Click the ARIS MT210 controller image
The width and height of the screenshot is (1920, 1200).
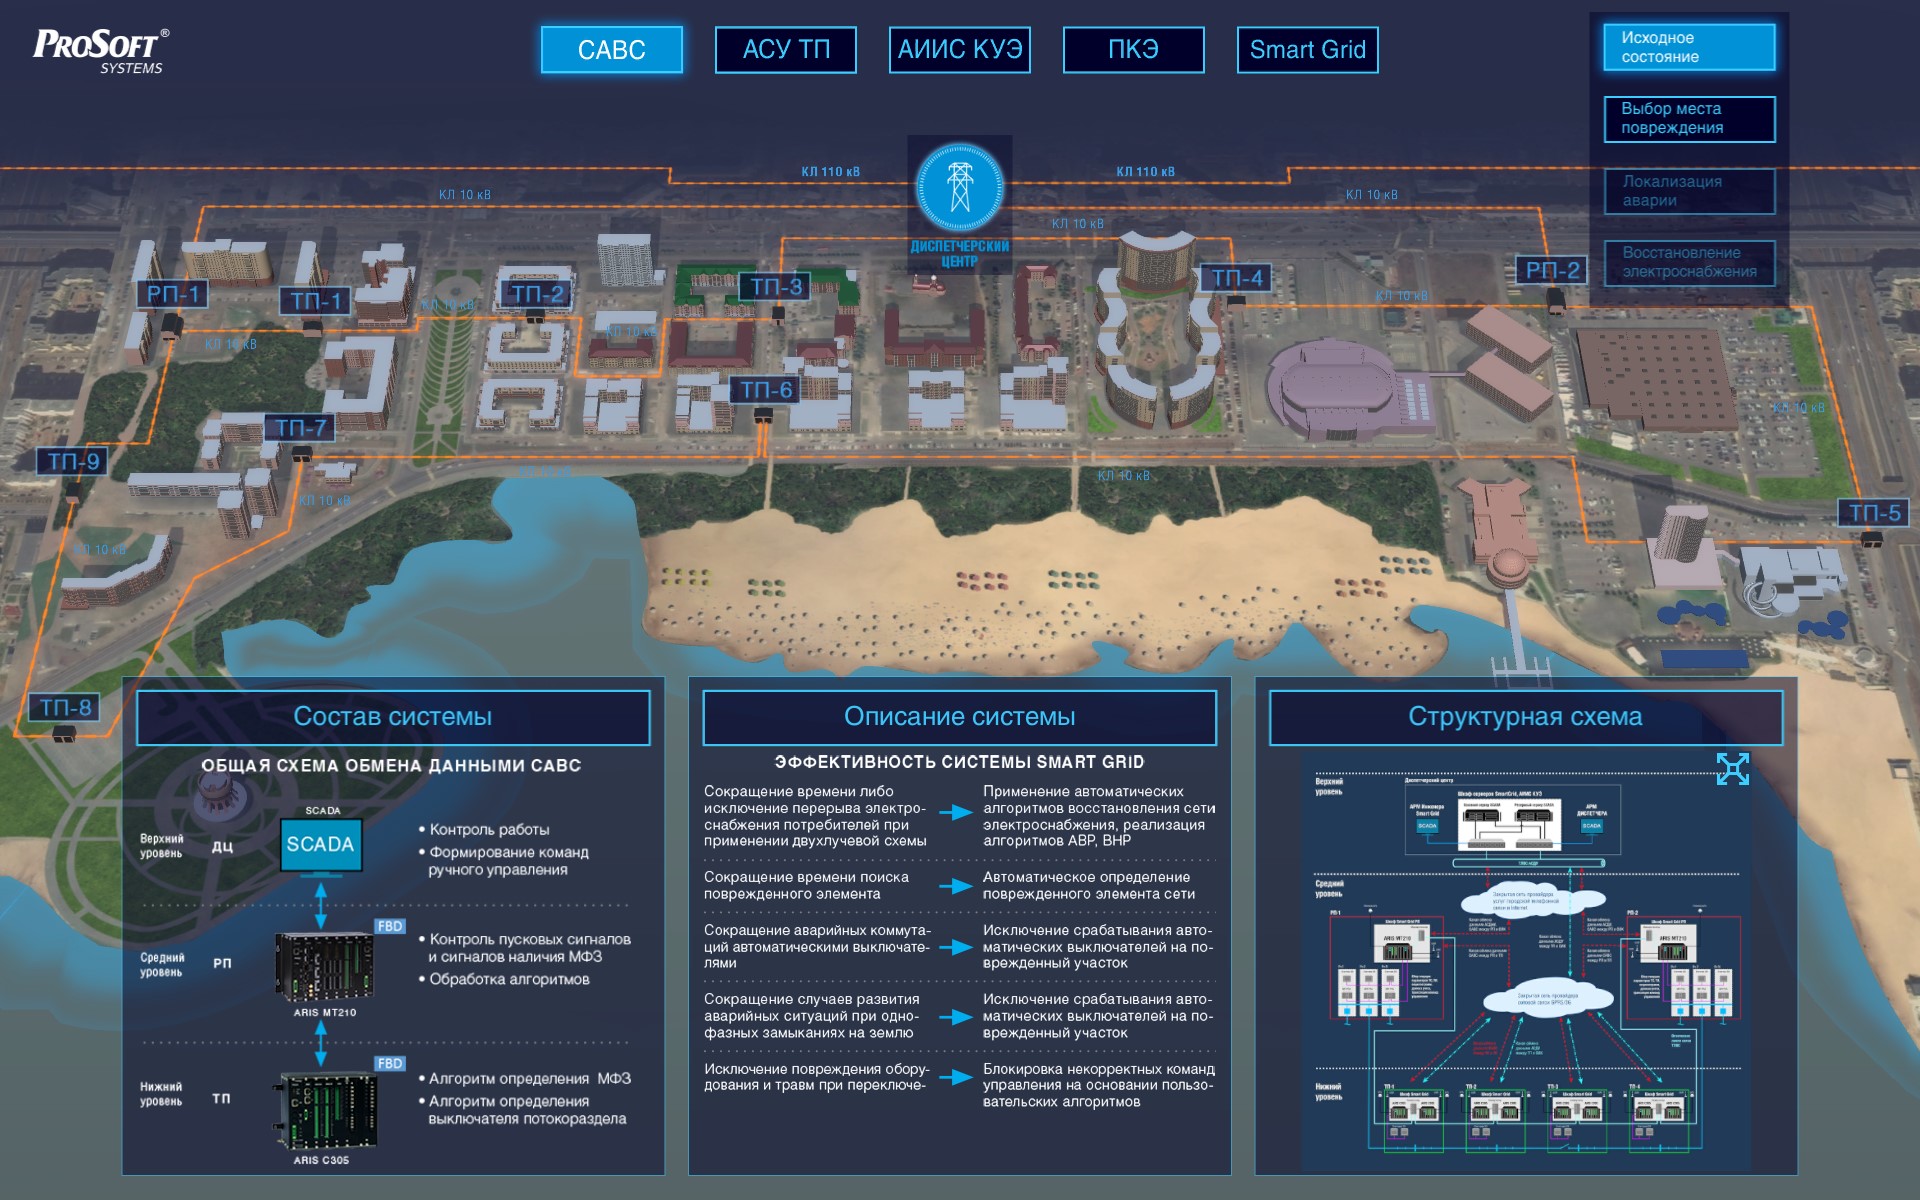click(326, 966)
